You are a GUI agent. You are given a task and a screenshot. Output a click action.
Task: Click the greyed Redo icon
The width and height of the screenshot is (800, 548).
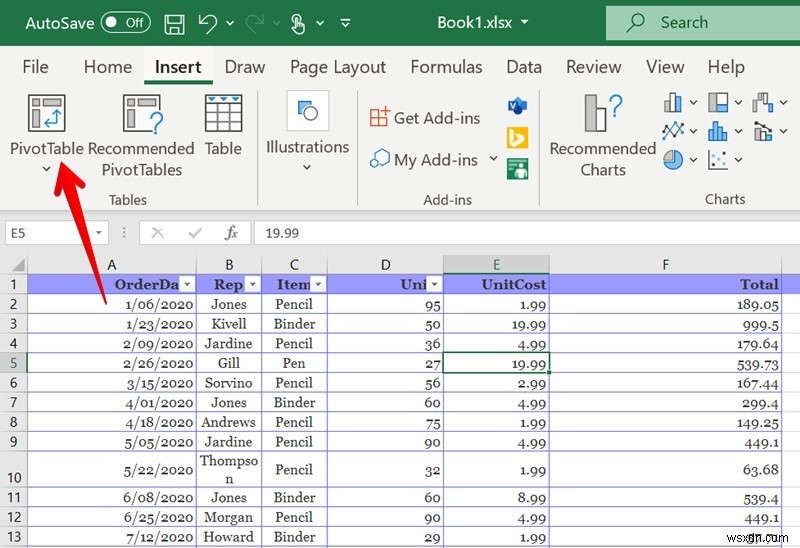[255, 23]
